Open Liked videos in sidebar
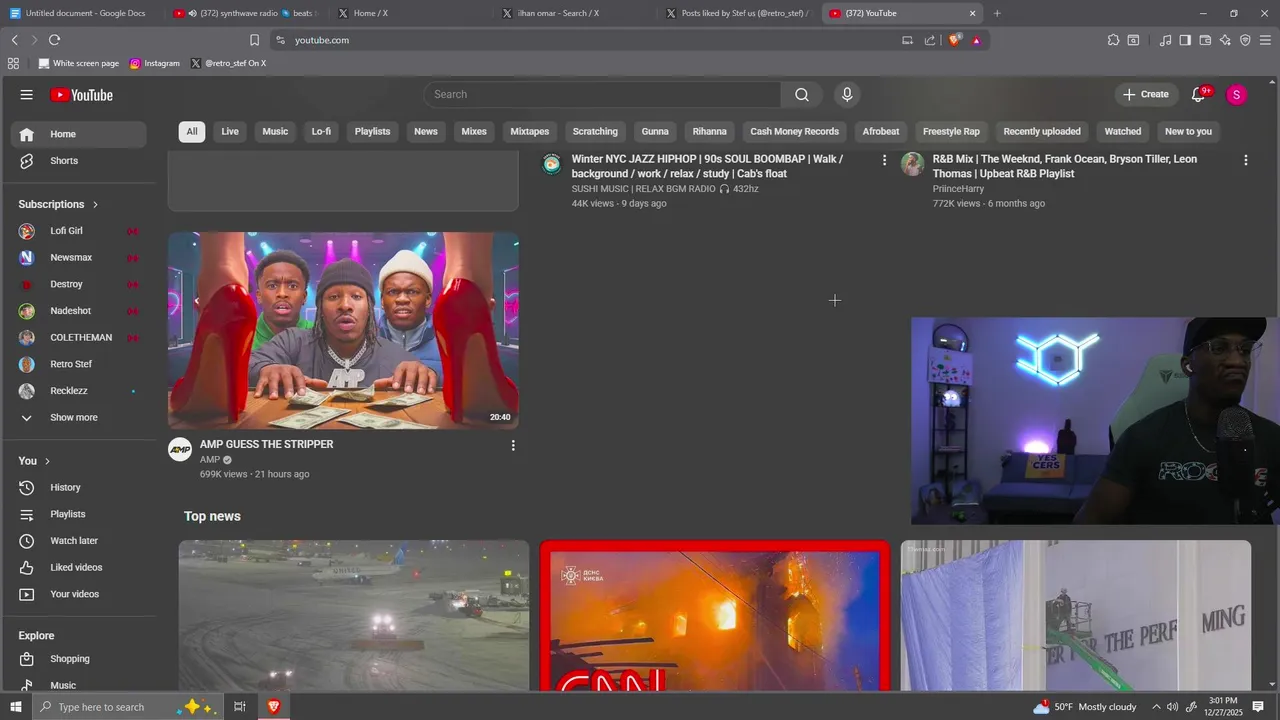This screenshot has height=720, width=1280. click(77, 567)
